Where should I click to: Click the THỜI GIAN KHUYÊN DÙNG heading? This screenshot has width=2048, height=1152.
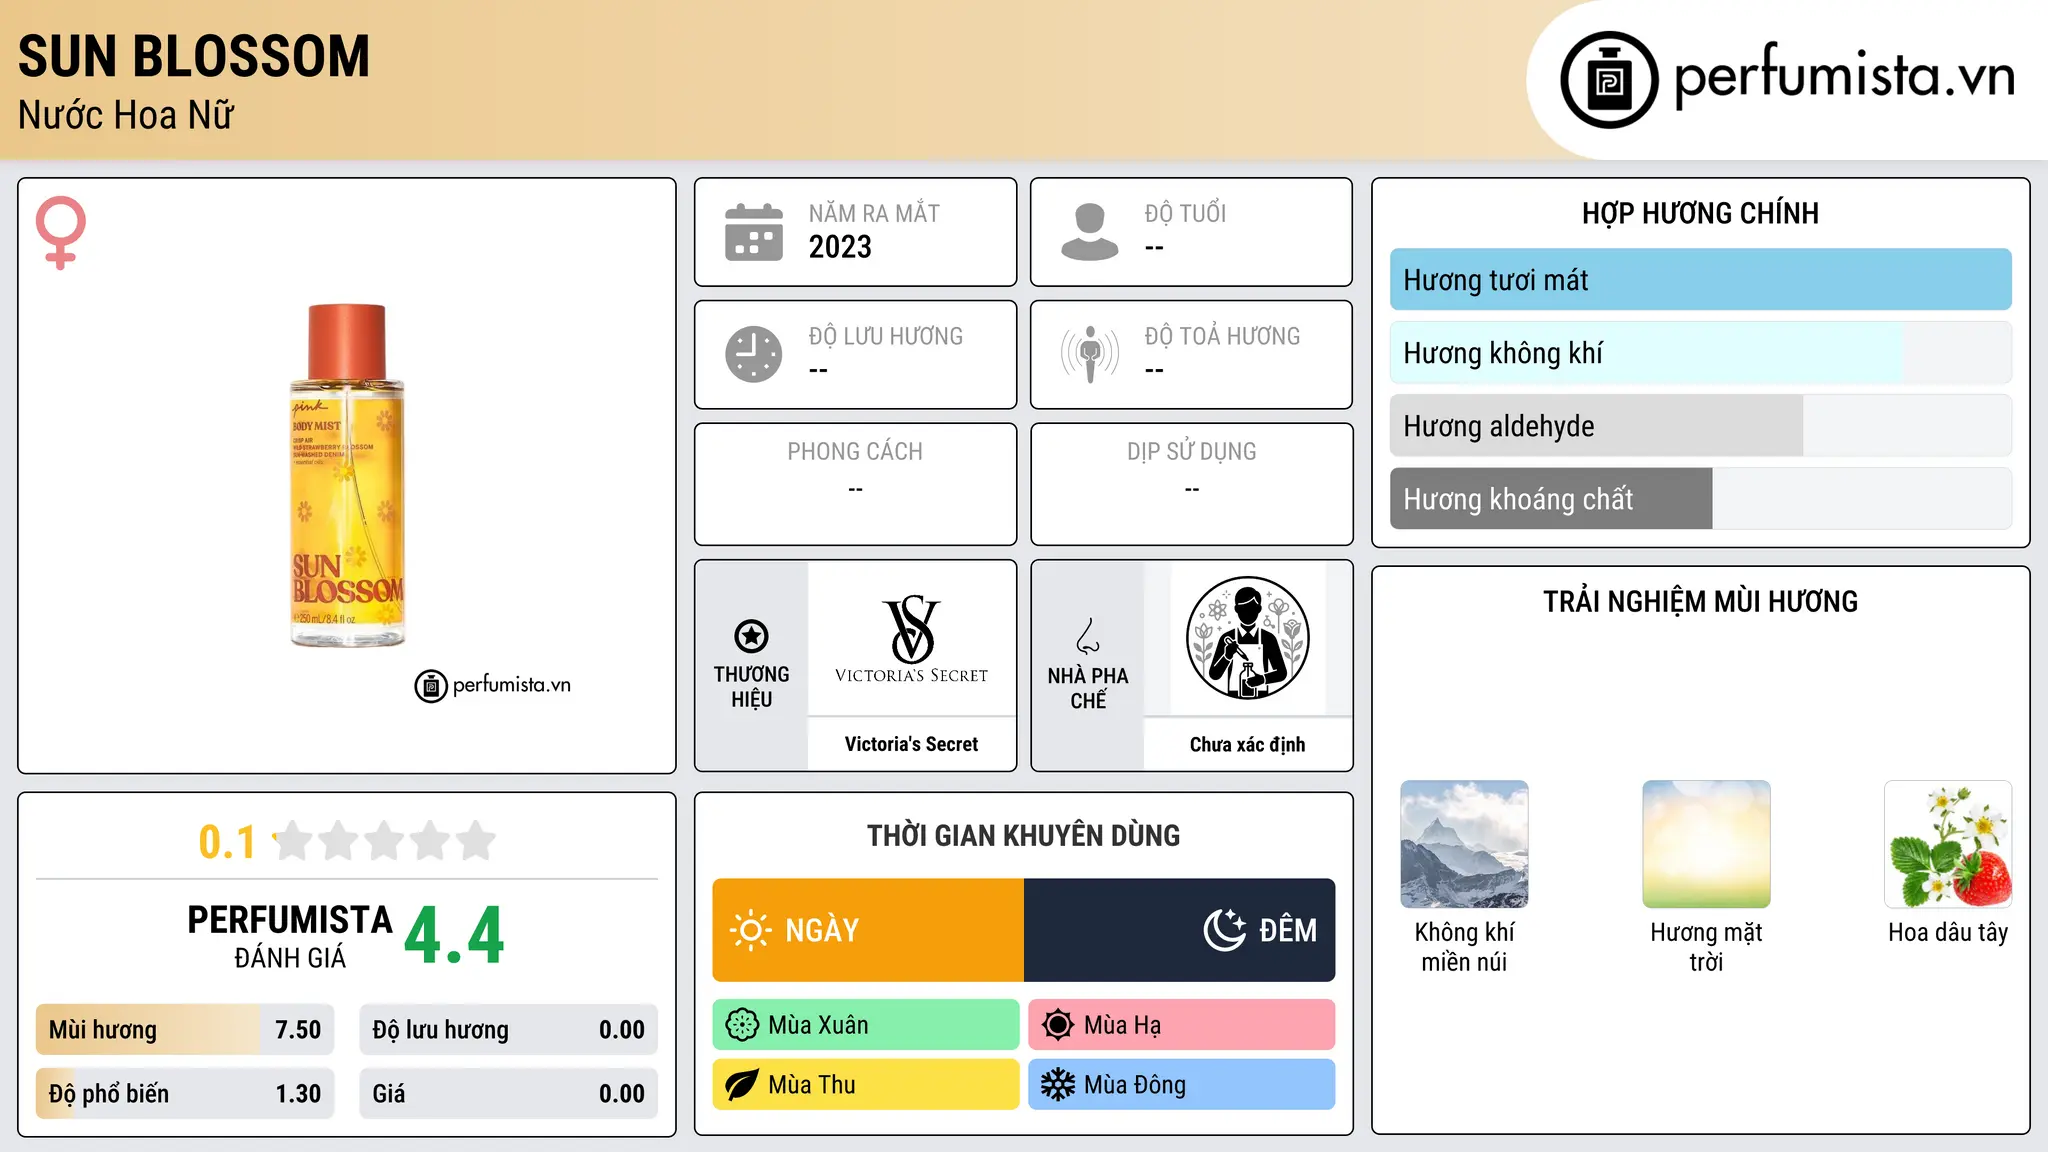1023,836
